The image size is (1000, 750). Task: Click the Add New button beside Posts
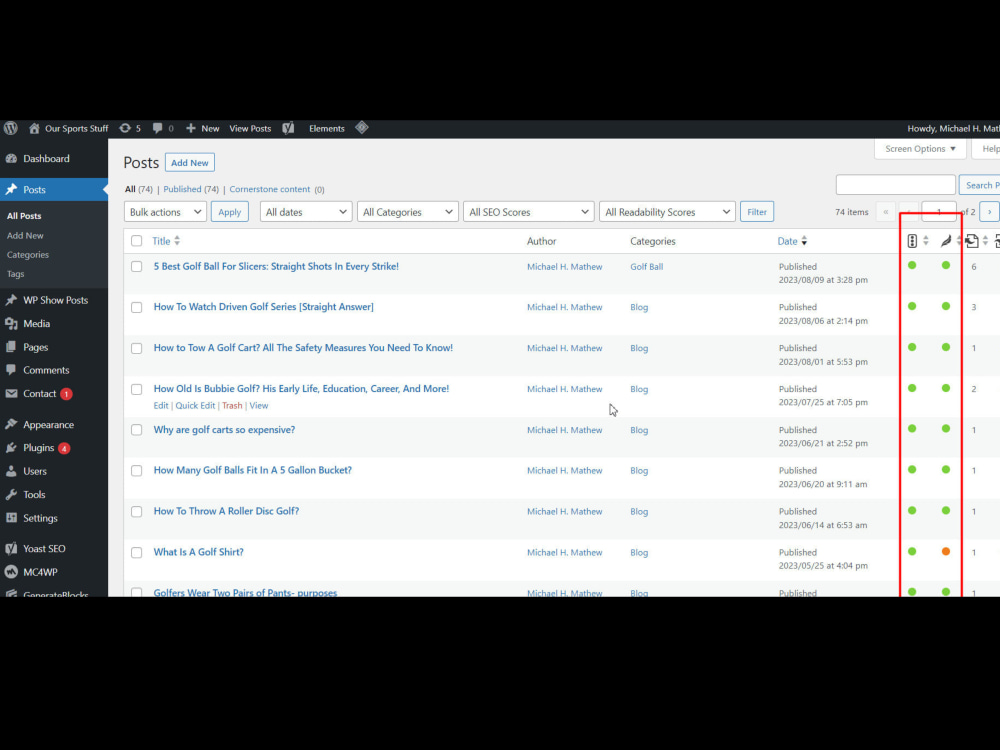[x=189, y=163]
